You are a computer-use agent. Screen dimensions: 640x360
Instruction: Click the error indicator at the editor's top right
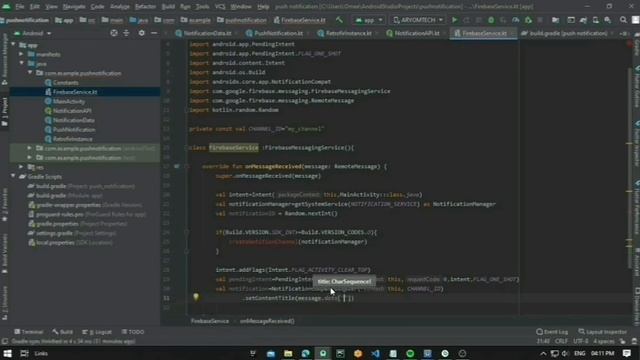point(630,43)
